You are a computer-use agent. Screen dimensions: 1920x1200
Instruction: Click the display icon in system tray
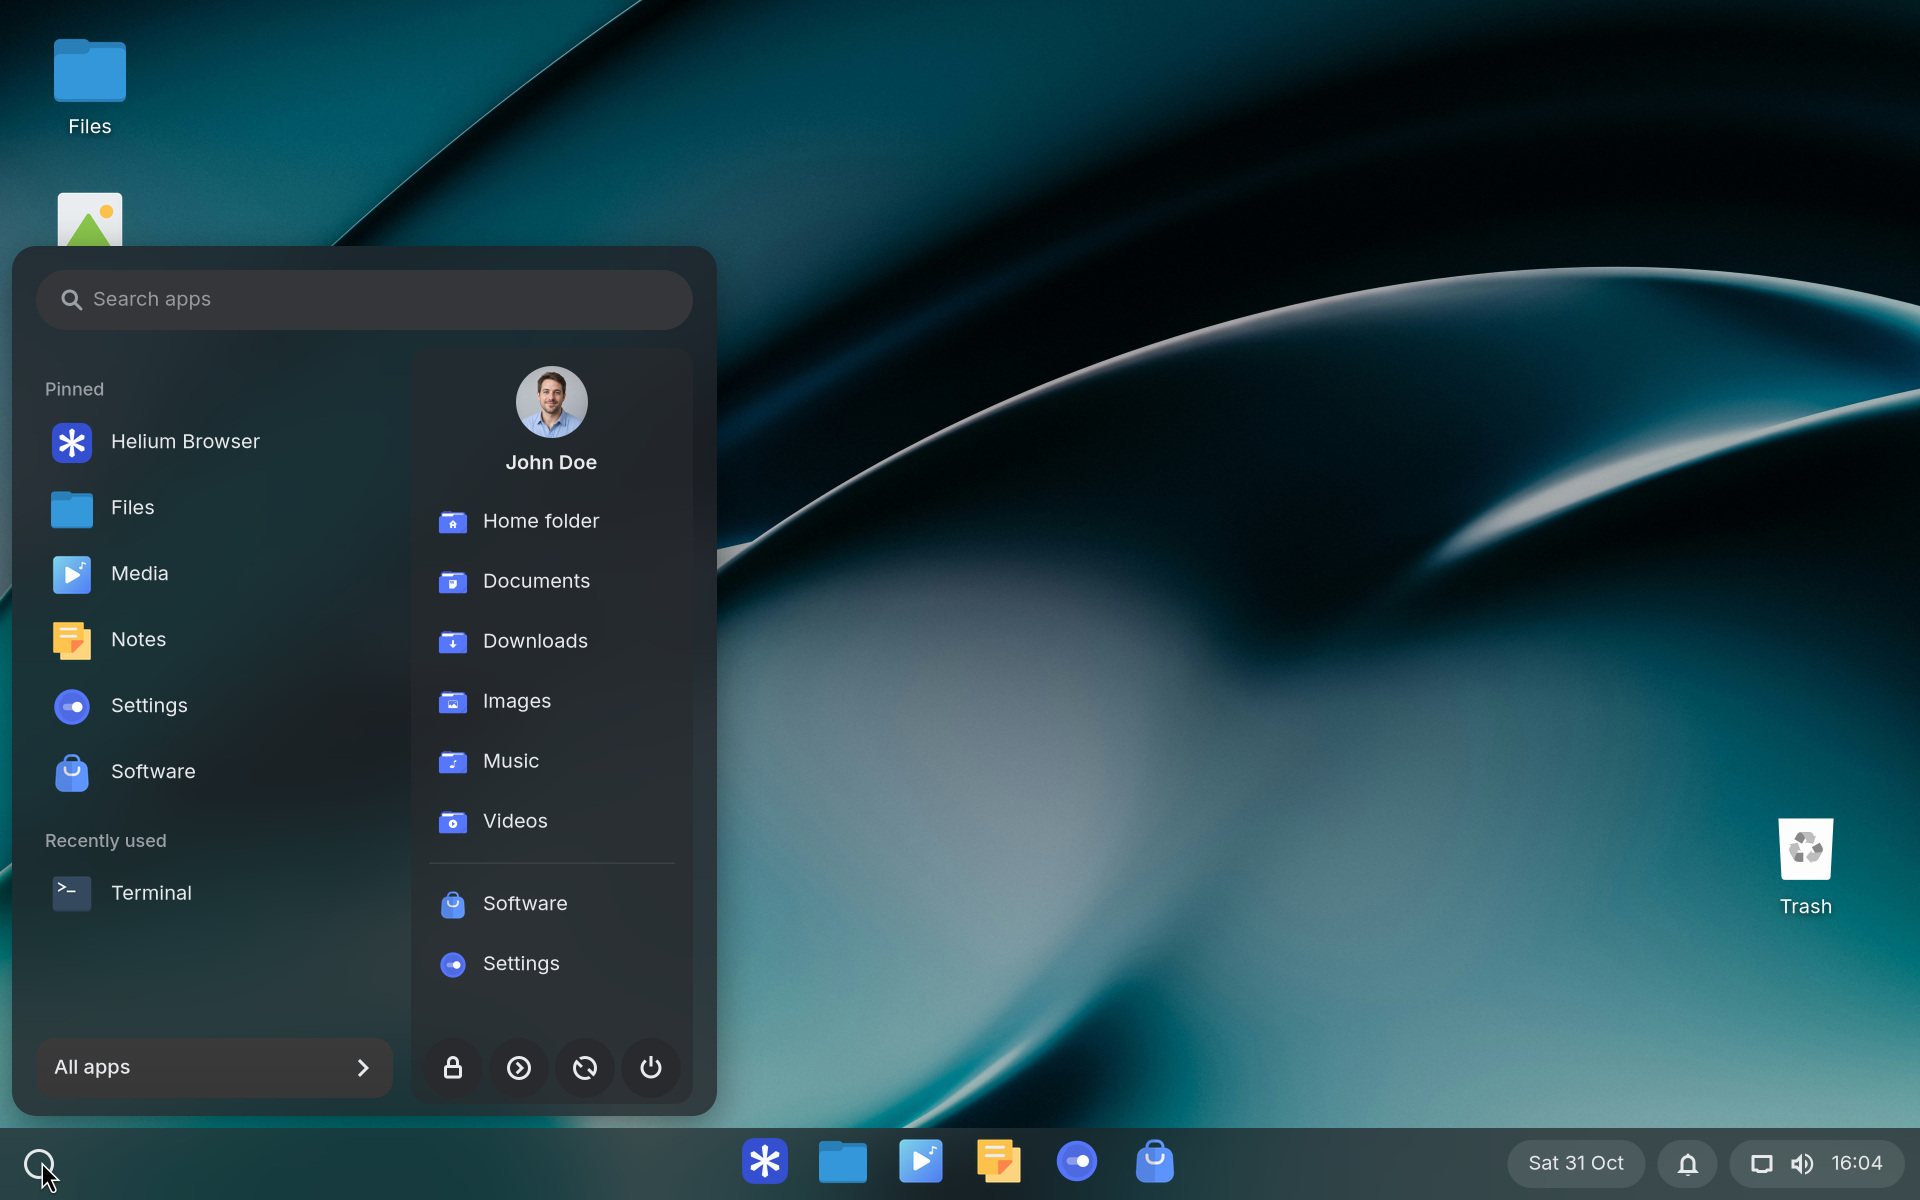1762,1164
